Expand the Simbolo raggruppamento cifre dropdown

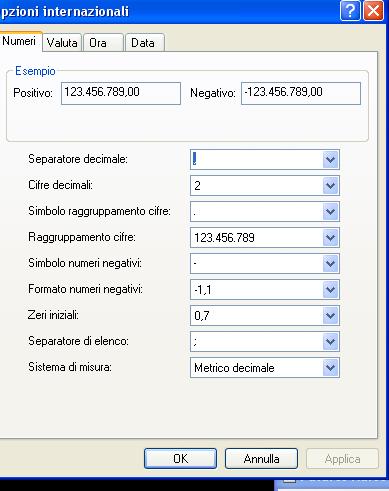click(x=330, y=211)
